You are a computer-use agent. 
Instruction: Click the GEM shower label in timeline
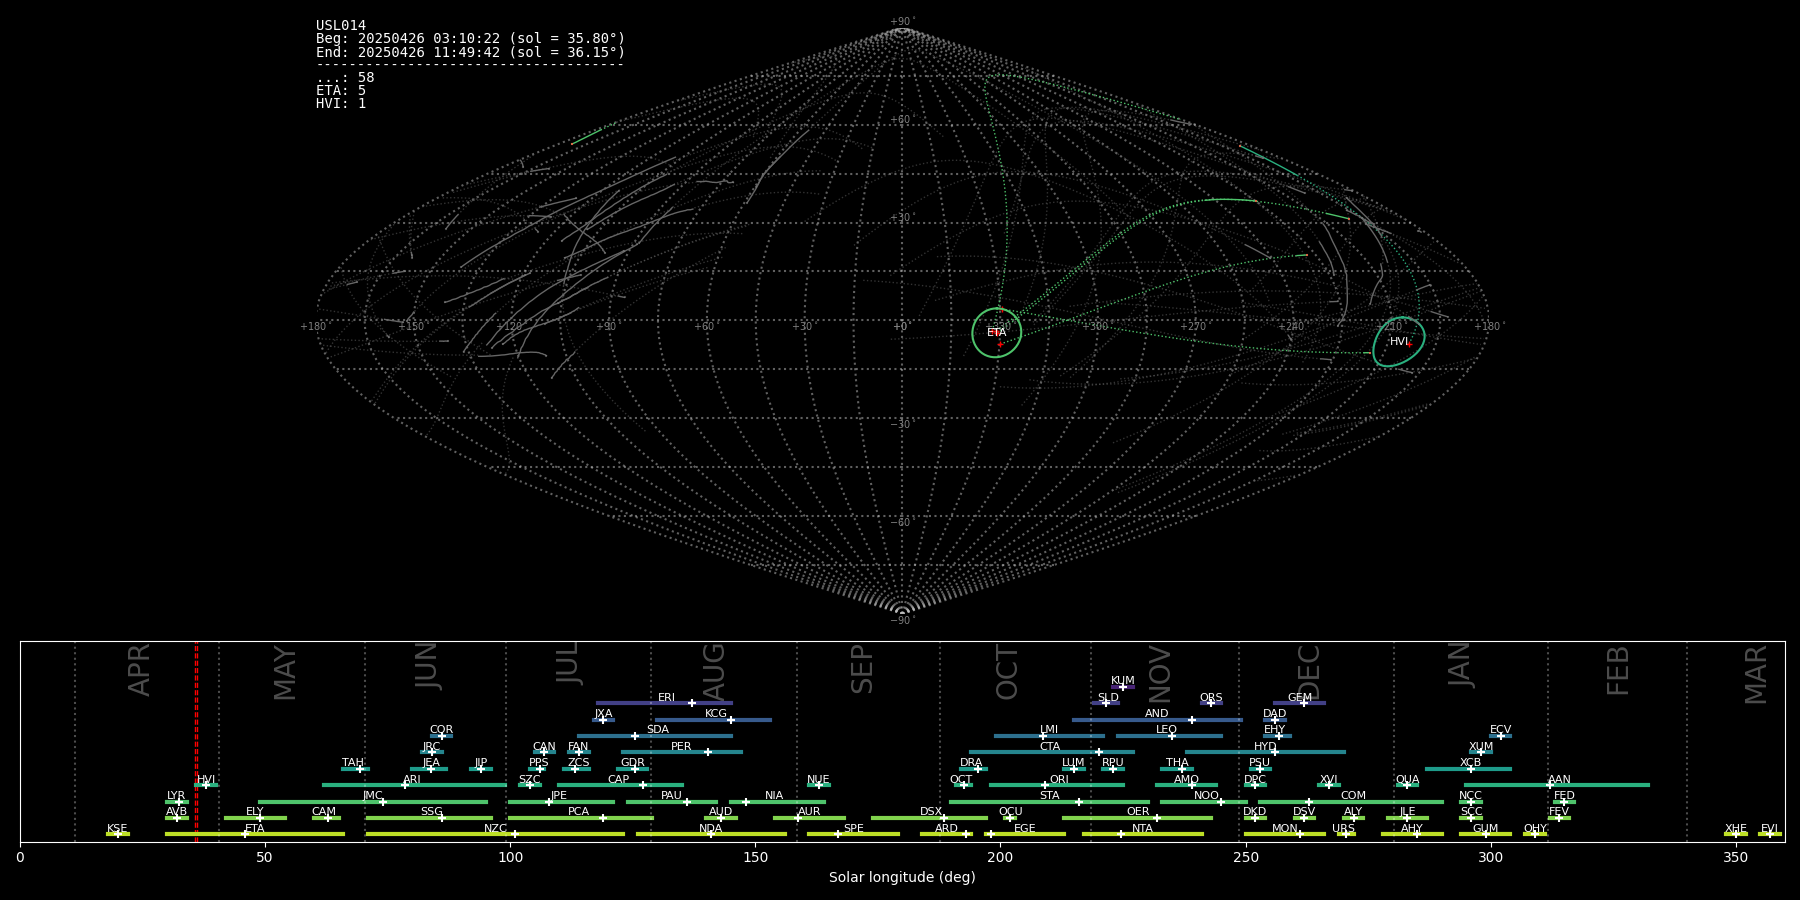click(x=1300, y=698)
